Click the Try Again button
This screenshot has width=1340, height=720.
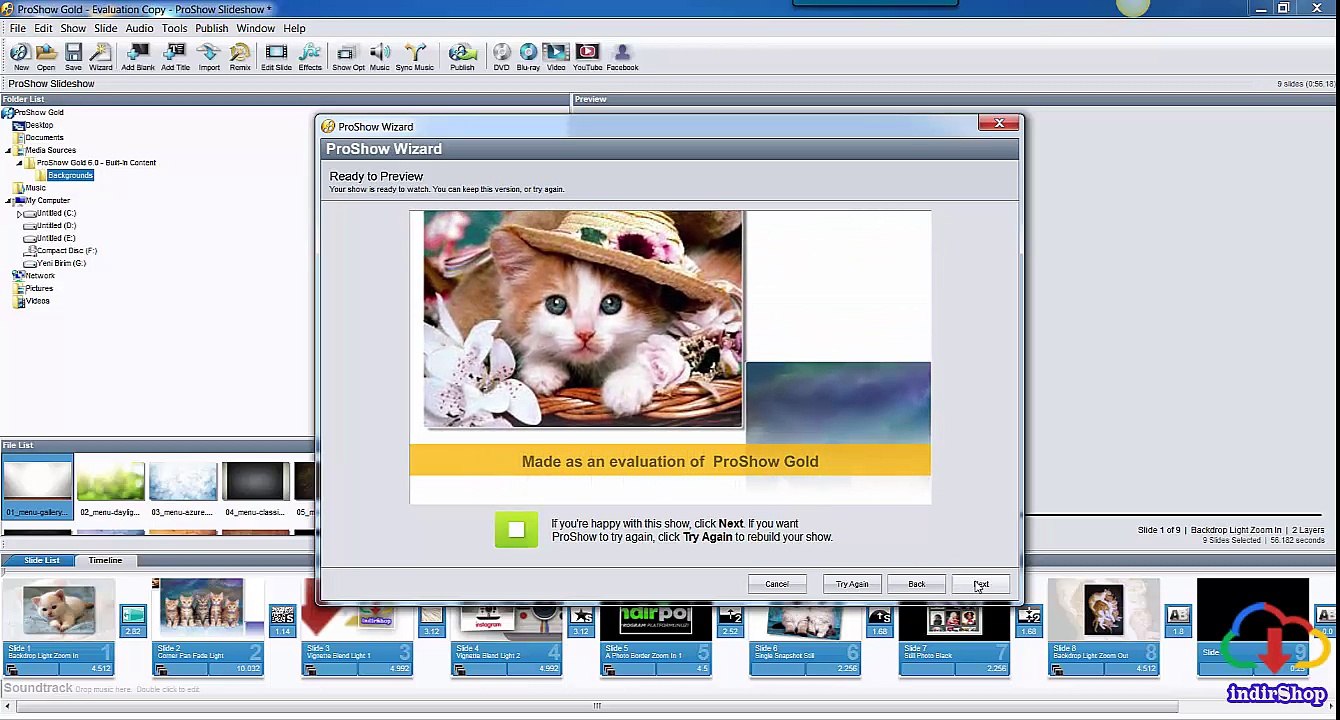[x=852, y=584]
